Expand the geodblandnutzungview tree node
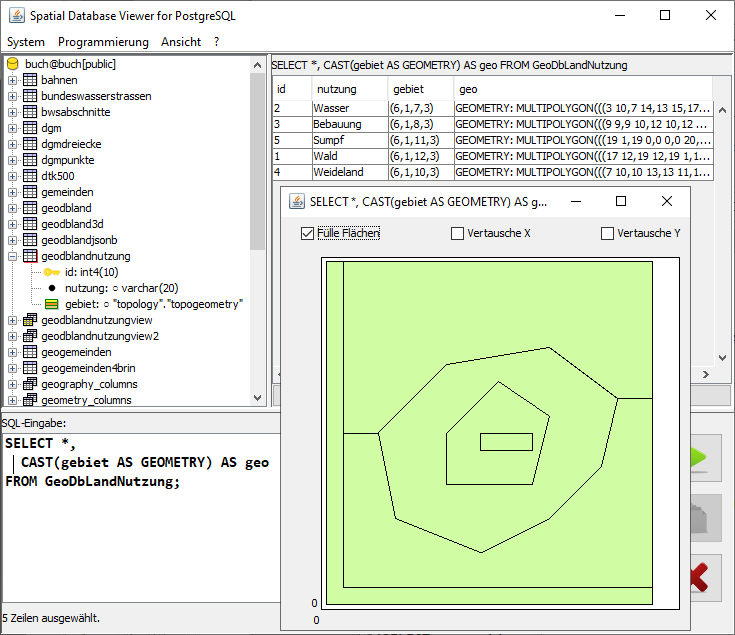This screenshot has width=735, height=635. click(x=13, y=320)
